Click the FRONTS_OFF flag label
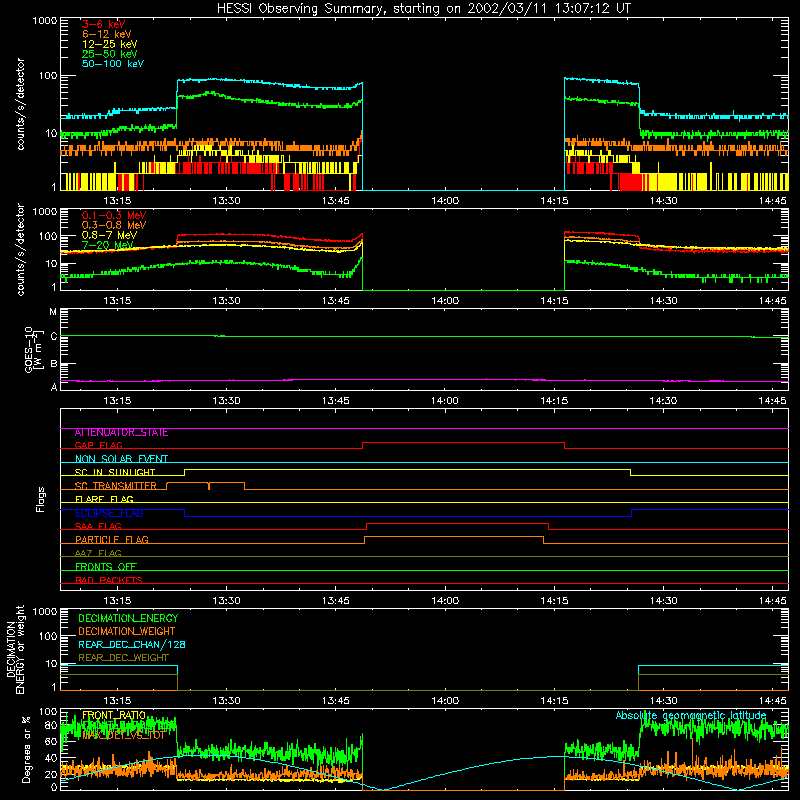Image resolution: width=800 pixels, height=800 pixels. [x=106, y=567]
